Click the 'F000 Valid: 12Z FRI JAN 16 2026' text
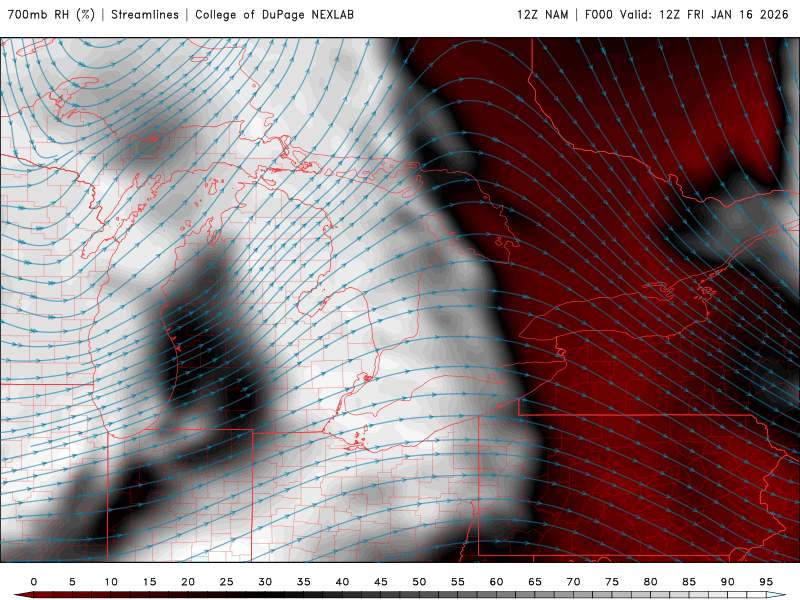 tap(687, 15)
